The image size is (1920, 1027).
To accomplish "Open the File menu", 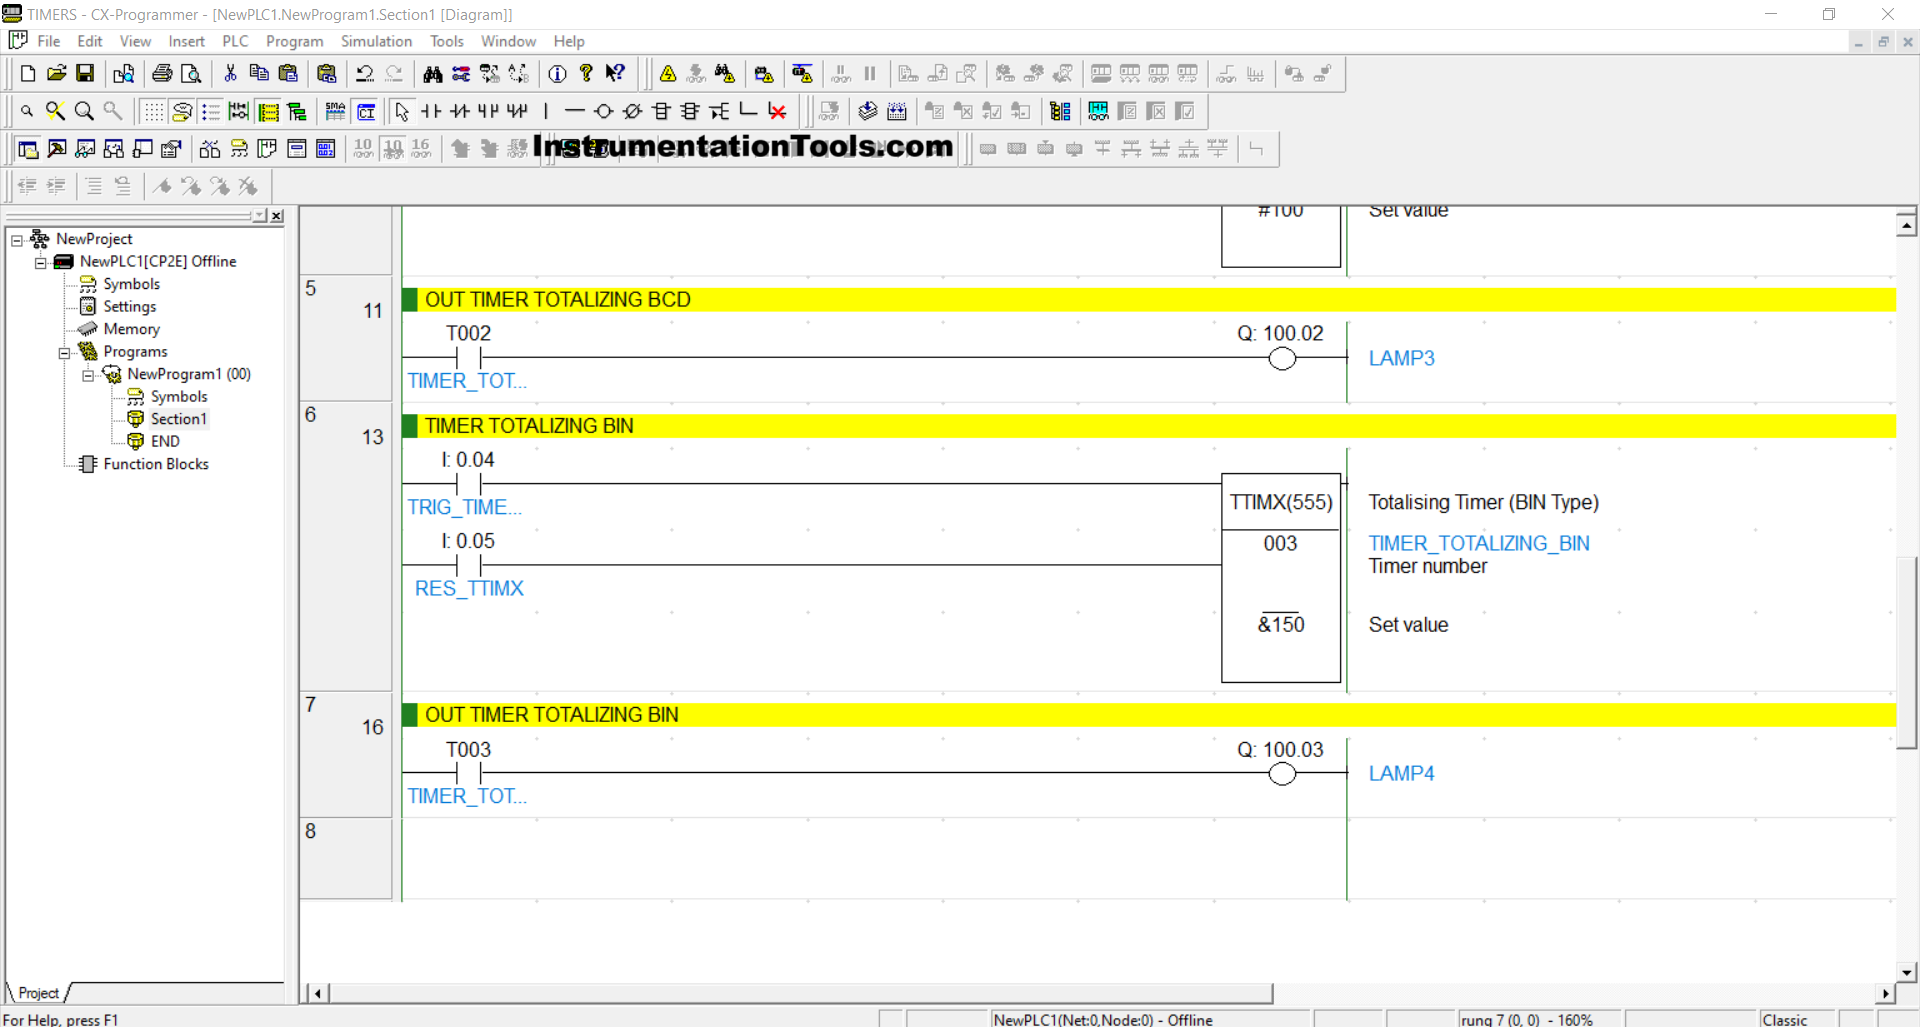I will pos(48,41).
